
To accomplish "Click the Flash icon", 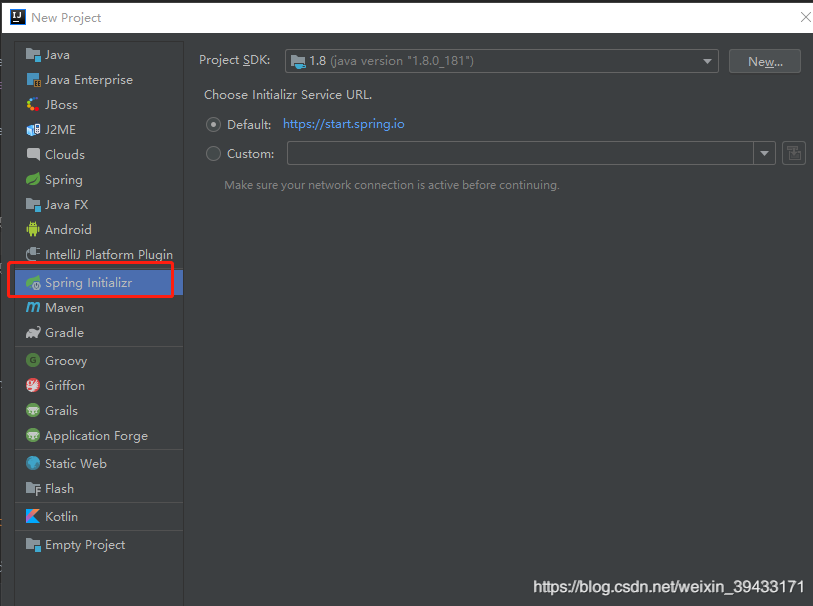I will (33, 488).
